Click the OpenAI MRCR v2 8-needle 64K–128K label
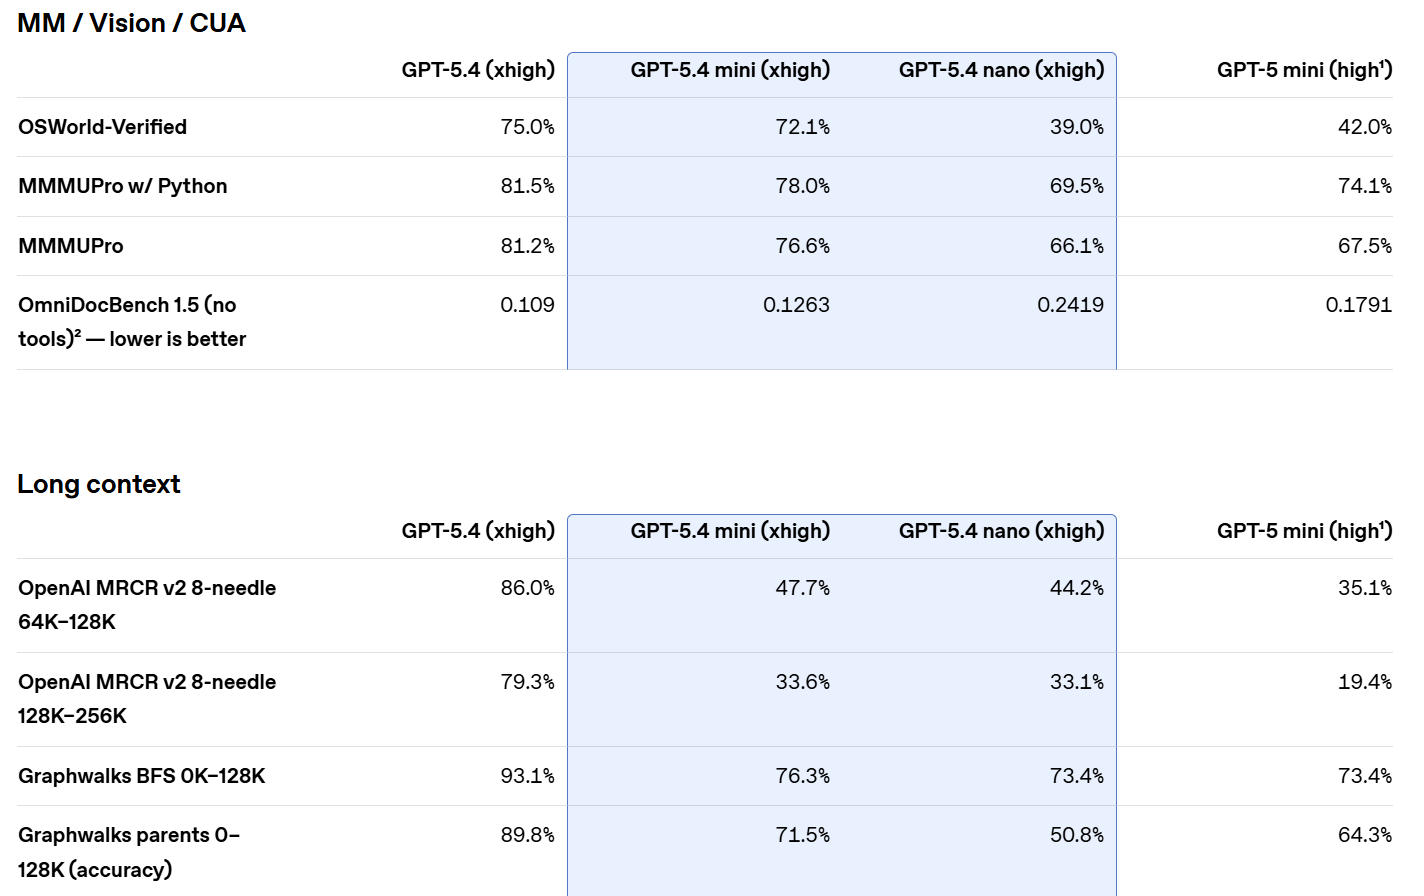Screen dimensions: 1424x896 pos(146,605)
